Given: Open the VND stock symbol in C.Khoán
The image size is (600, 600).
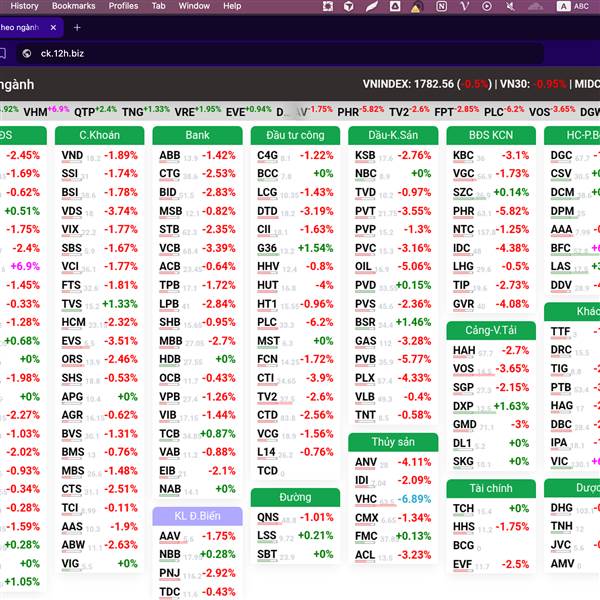Looking at the screenshot, I should pos(72,155).
